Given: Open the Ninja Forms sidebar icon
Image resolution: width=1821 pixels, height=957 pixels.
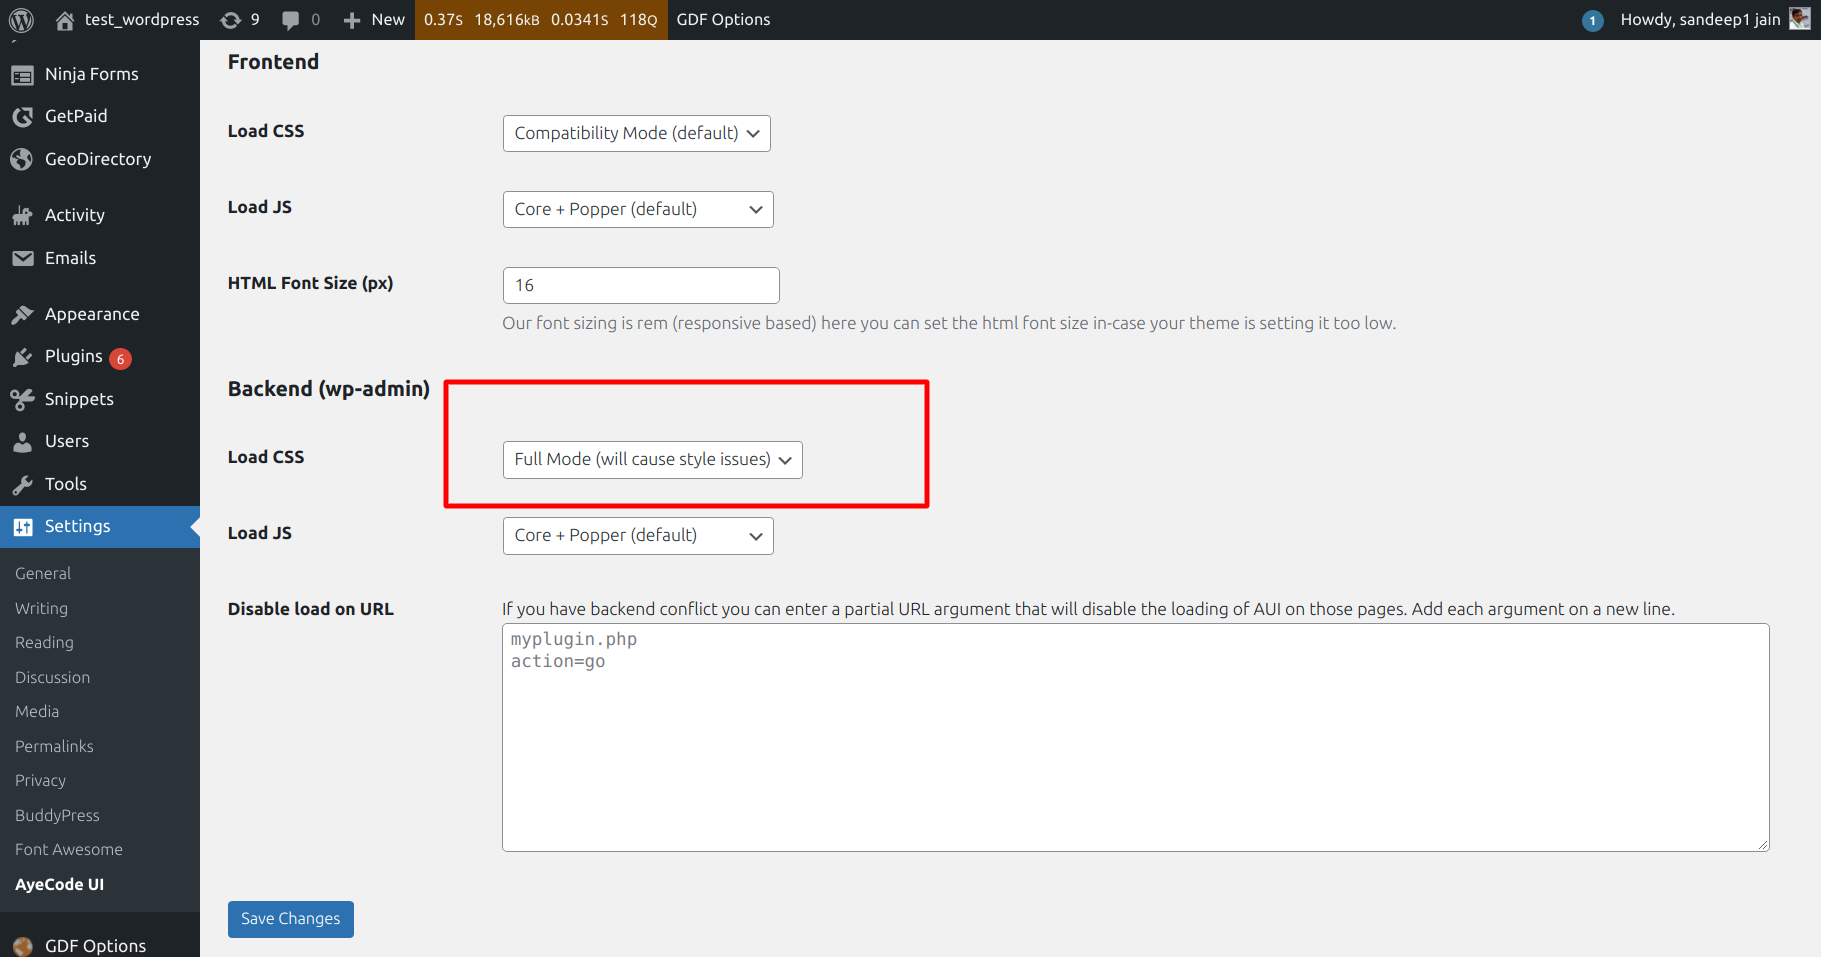Looking at the screenshot, I should 22,75.
